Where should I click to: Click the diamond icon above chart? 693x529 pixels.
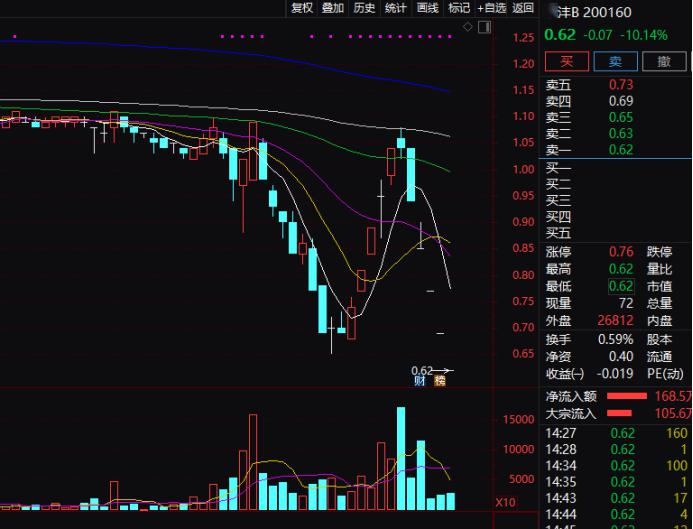467,27
